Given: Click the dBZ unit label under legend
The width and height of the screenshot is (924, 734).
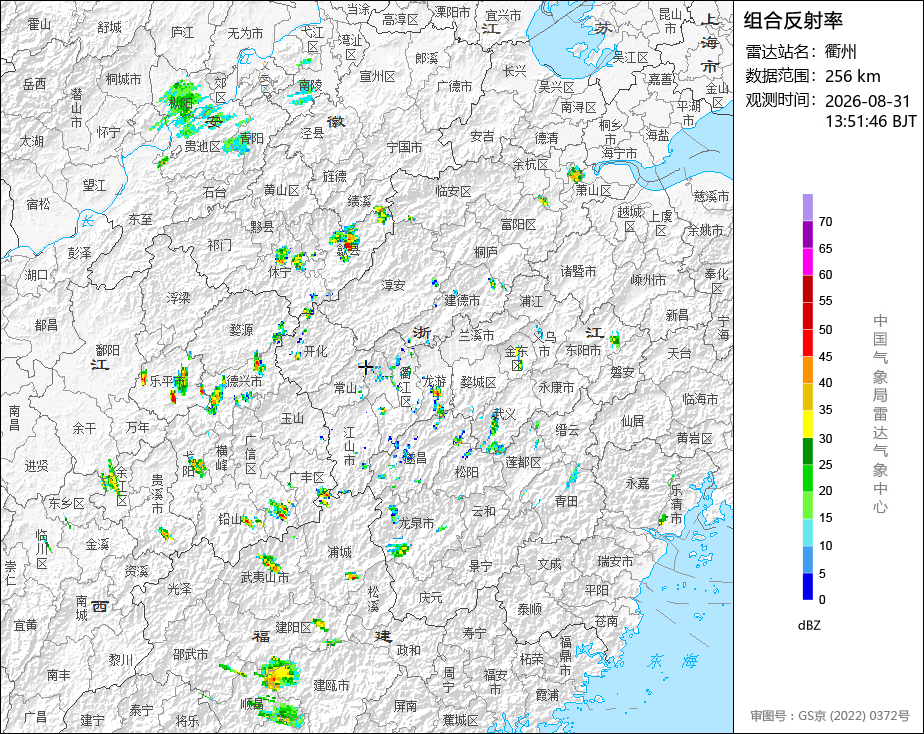Looking at the screenshot, I should coord(808,626).
